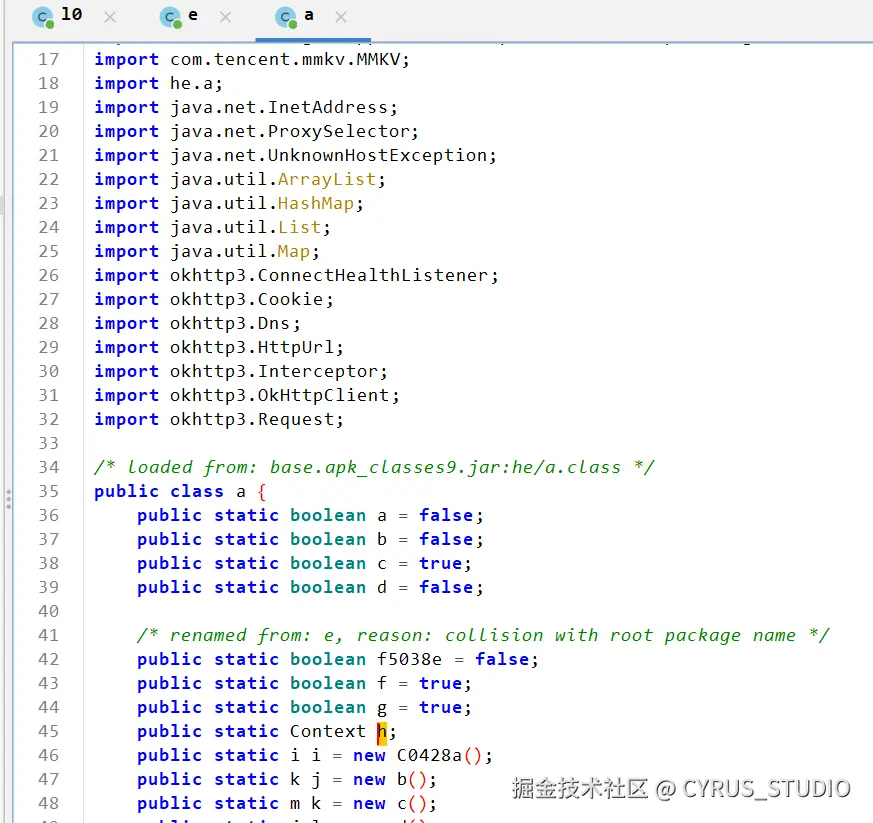Close the a tab

coord(341,17)
